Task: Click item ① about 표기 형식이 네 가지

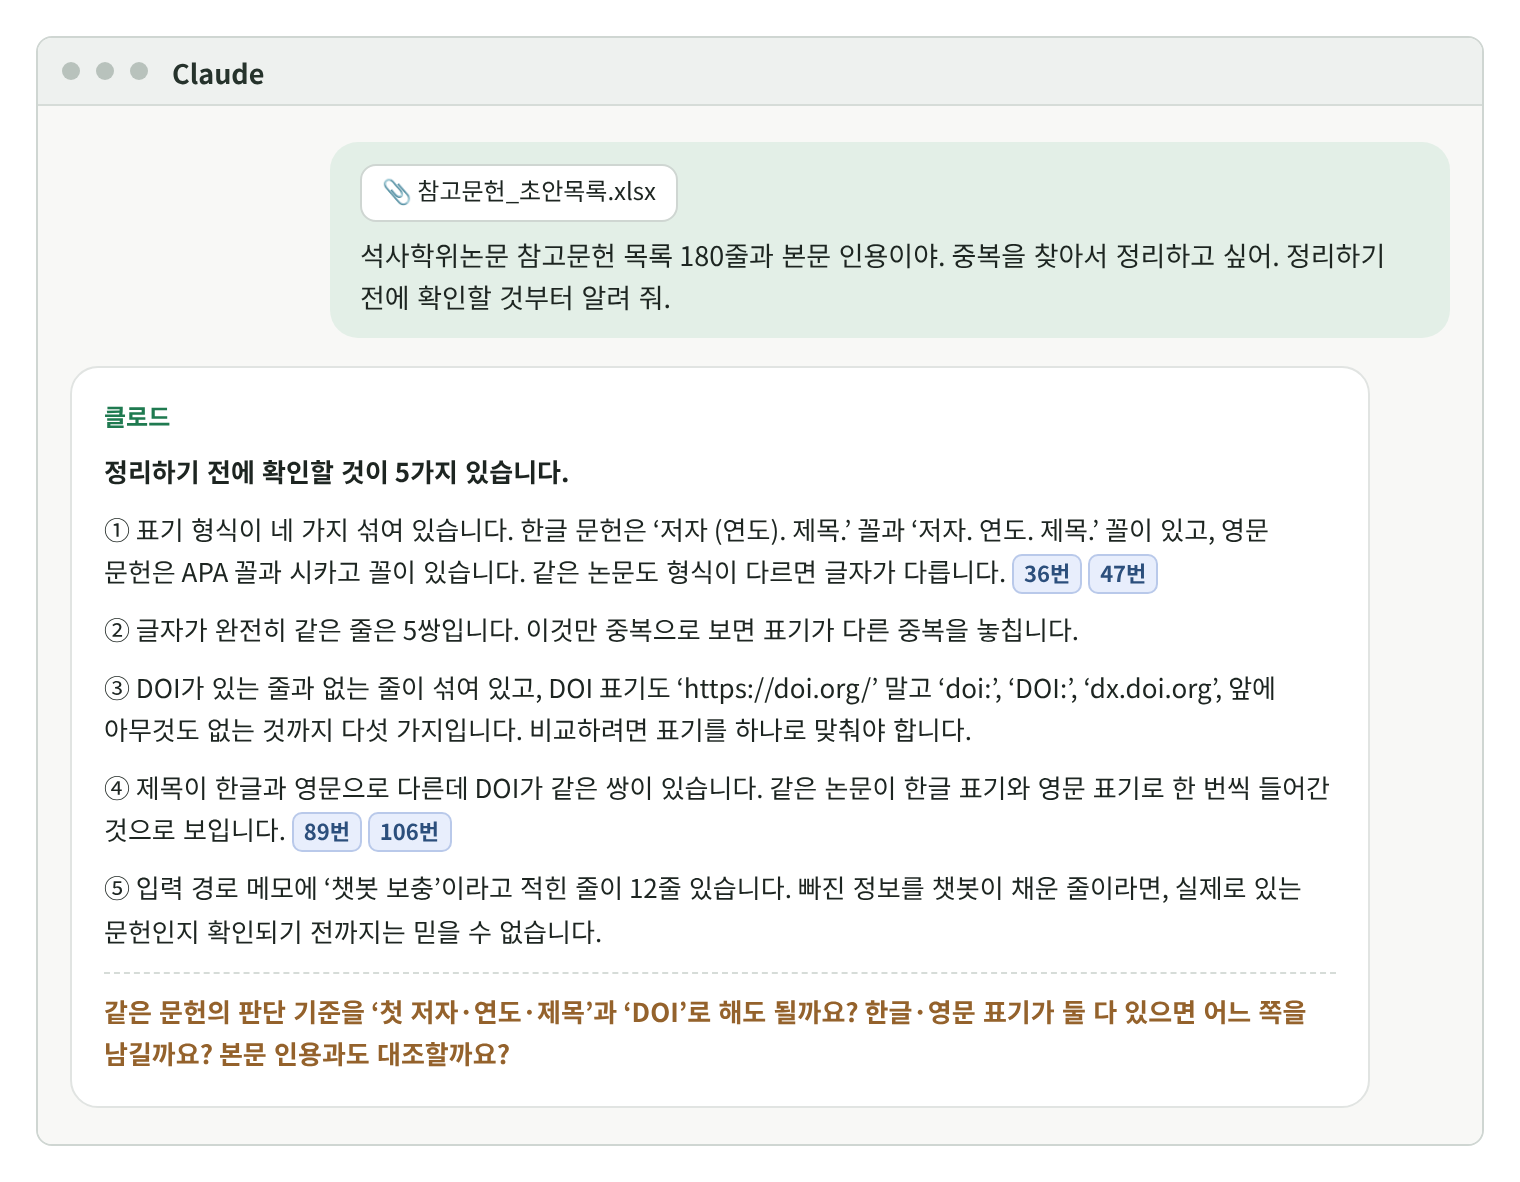Action: pyautogui.click(x=686, y=551)
